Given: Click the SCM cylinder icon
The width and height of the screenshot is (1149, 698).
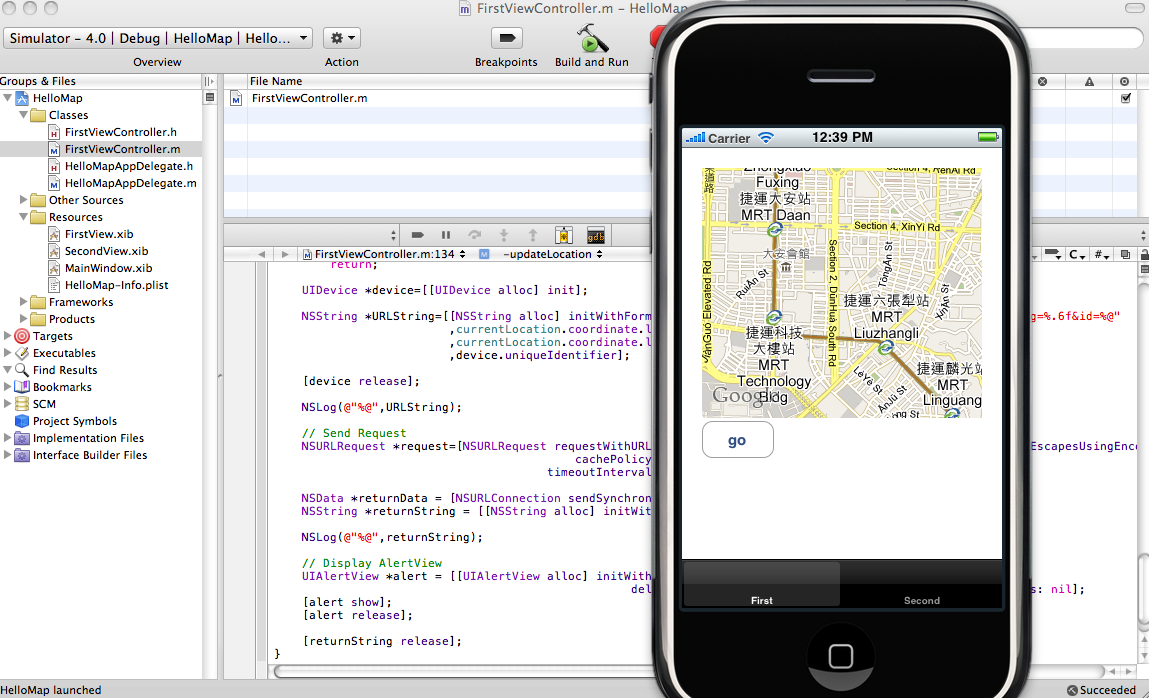Looking at the screenshot, I should tap(22, 404).
